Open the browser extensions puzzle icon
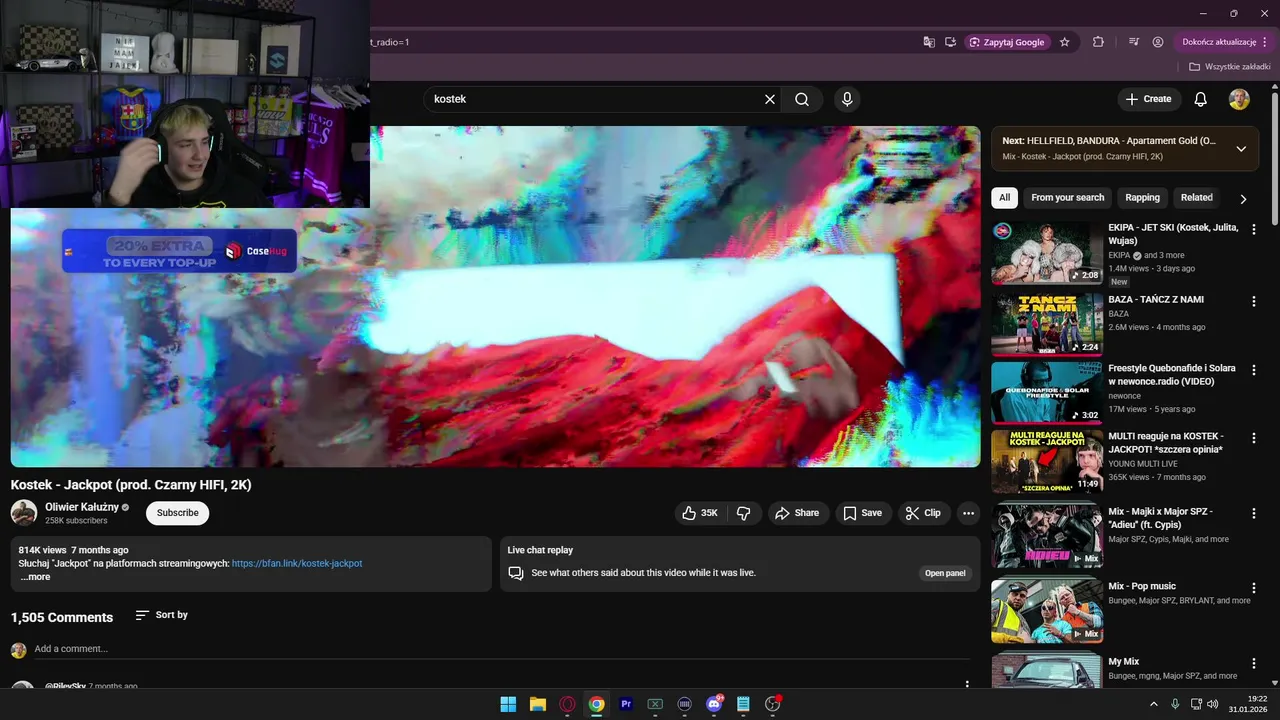1280x720 pixels. pyautogui.click(x=1098, y=42)
